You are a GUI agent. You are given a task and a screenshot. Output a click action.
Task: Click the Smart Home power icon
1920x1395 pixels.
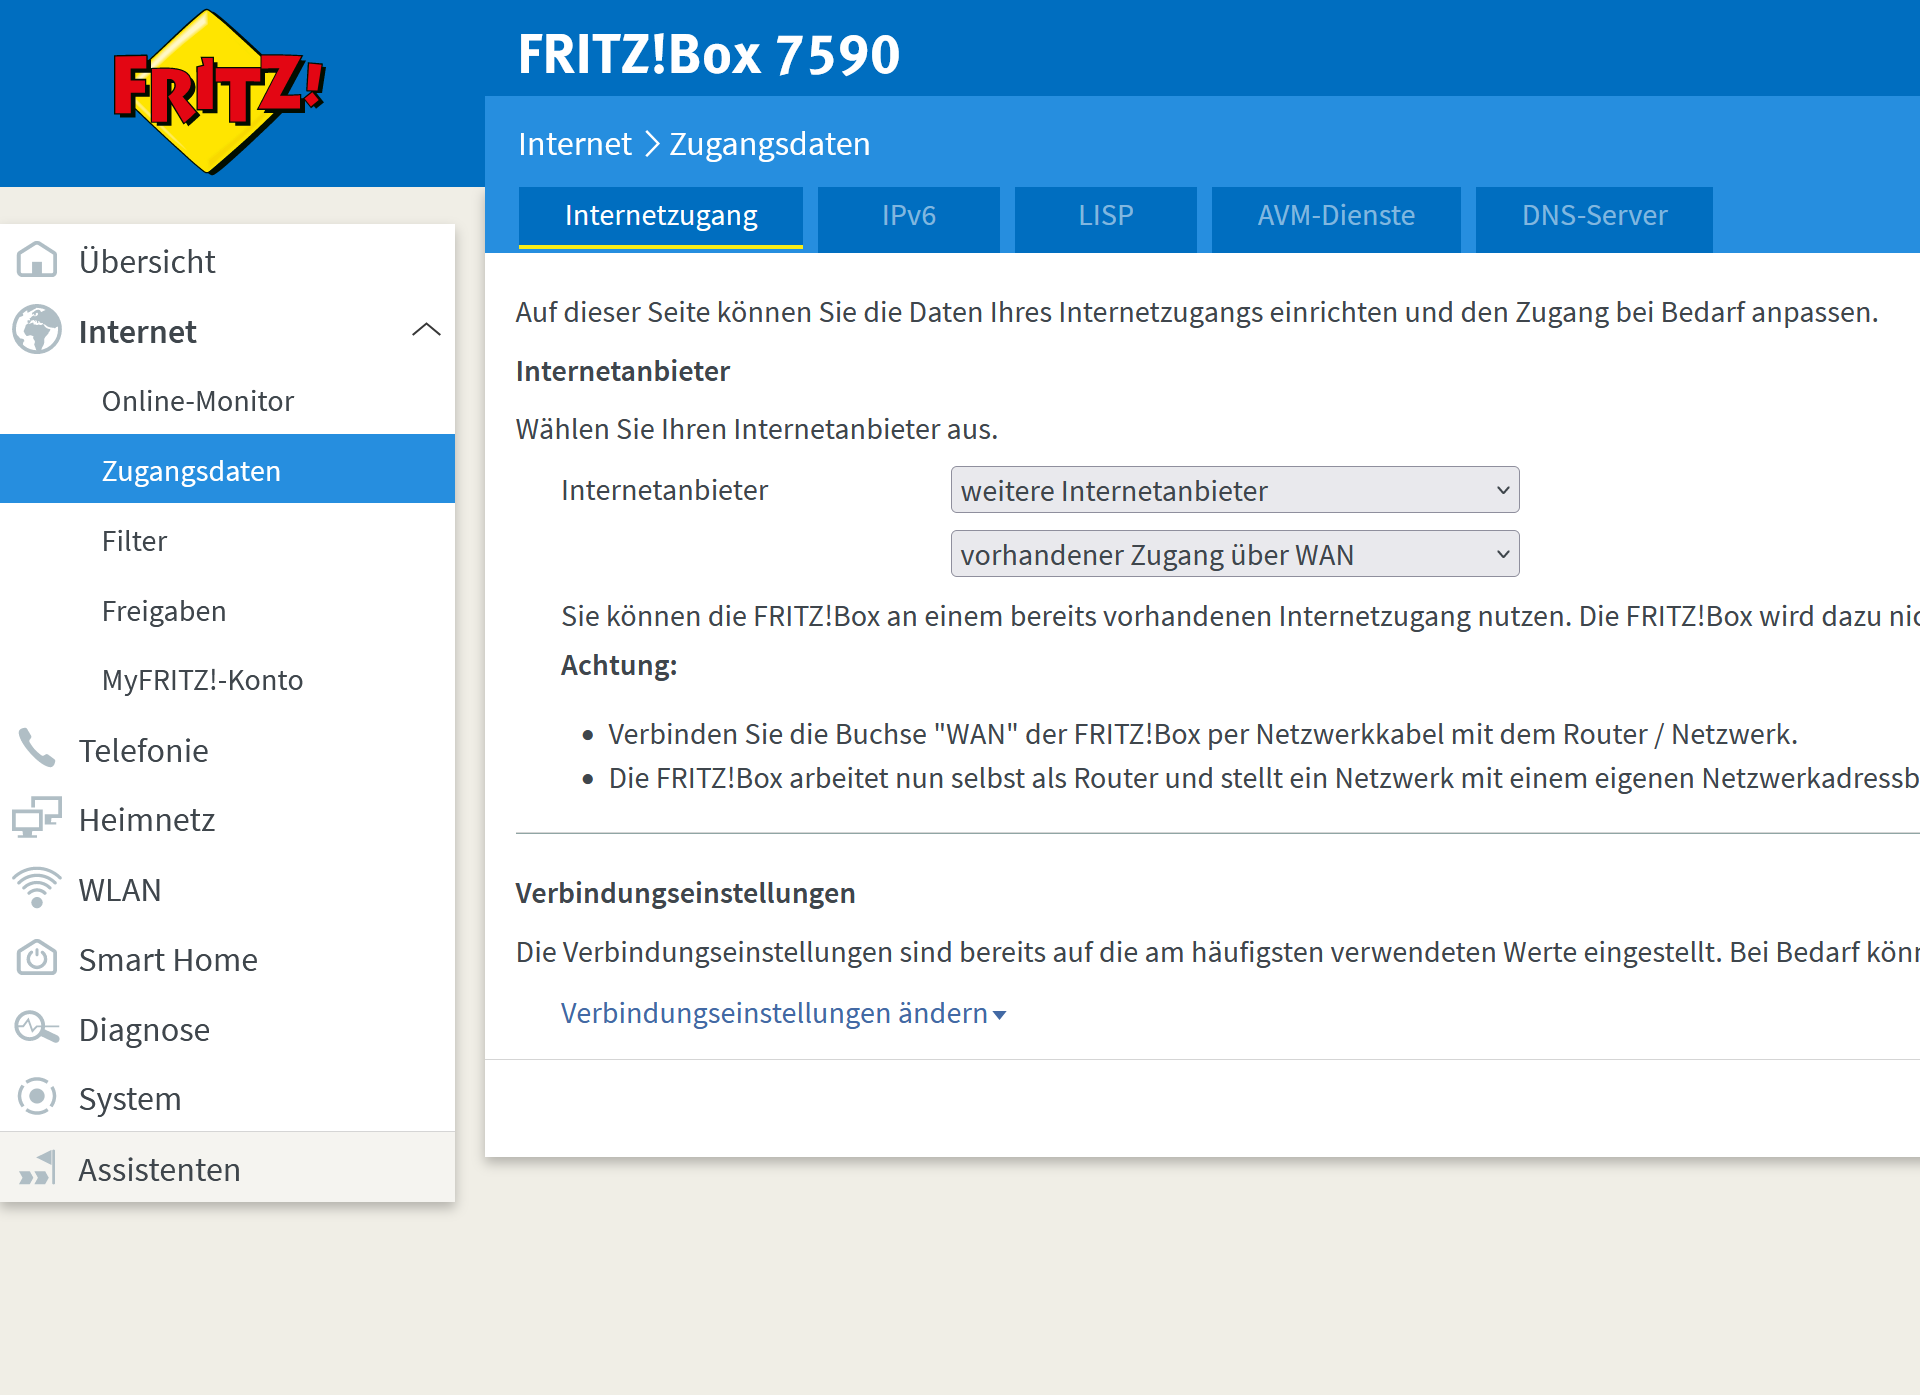click(x=37, y=958)
